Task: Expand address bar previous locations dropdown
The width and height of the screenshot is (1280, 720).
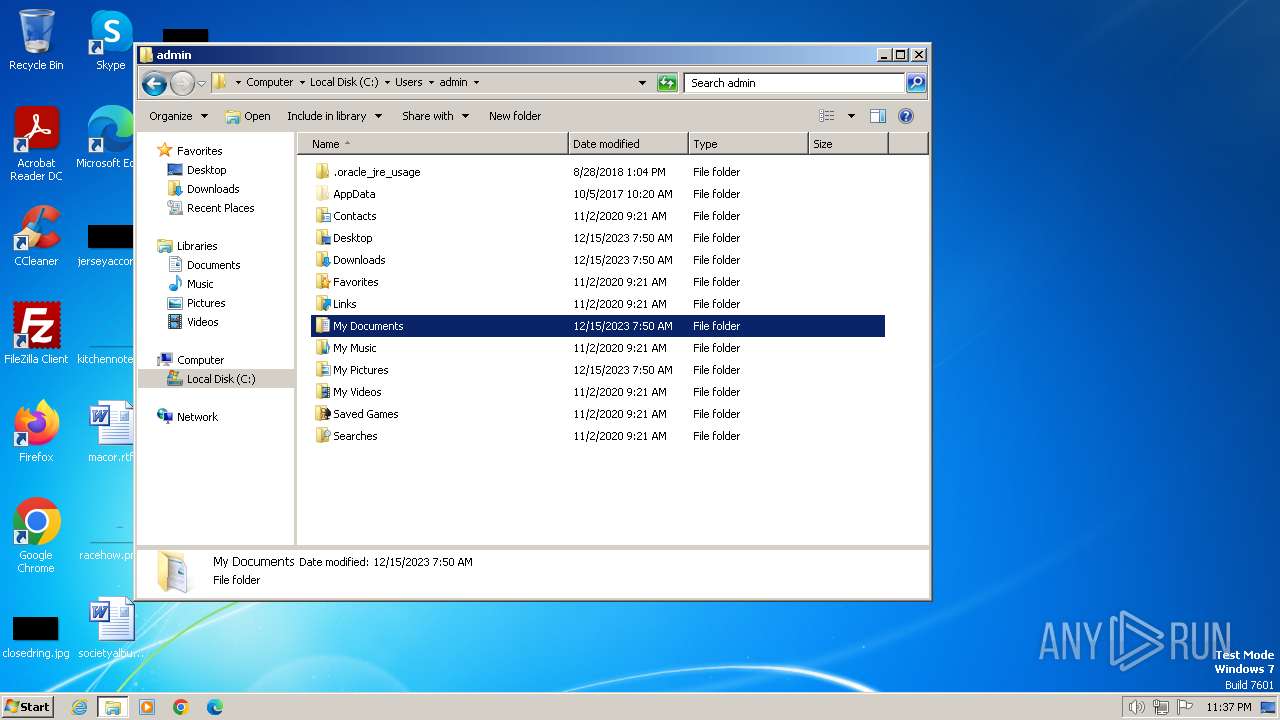Action: [642, 83]
